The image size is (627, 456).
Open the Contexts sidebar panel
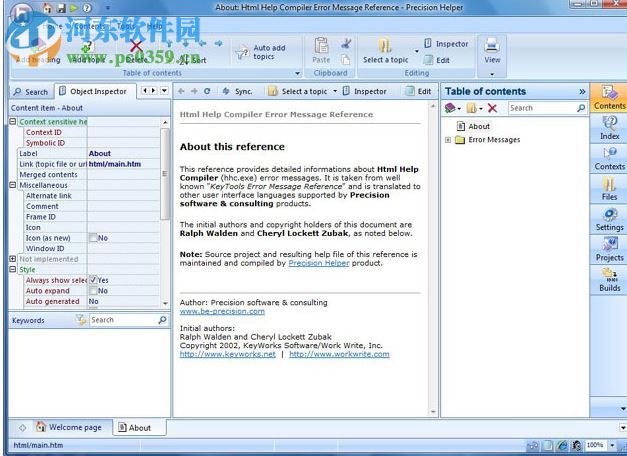coord(609,158)
